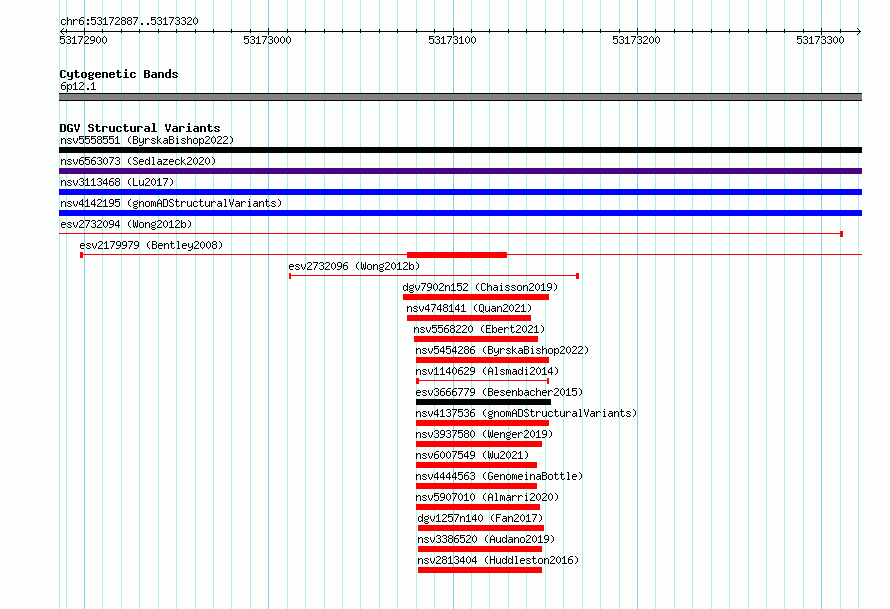Click the black esv3666779 variant bar

coord(483,402)
